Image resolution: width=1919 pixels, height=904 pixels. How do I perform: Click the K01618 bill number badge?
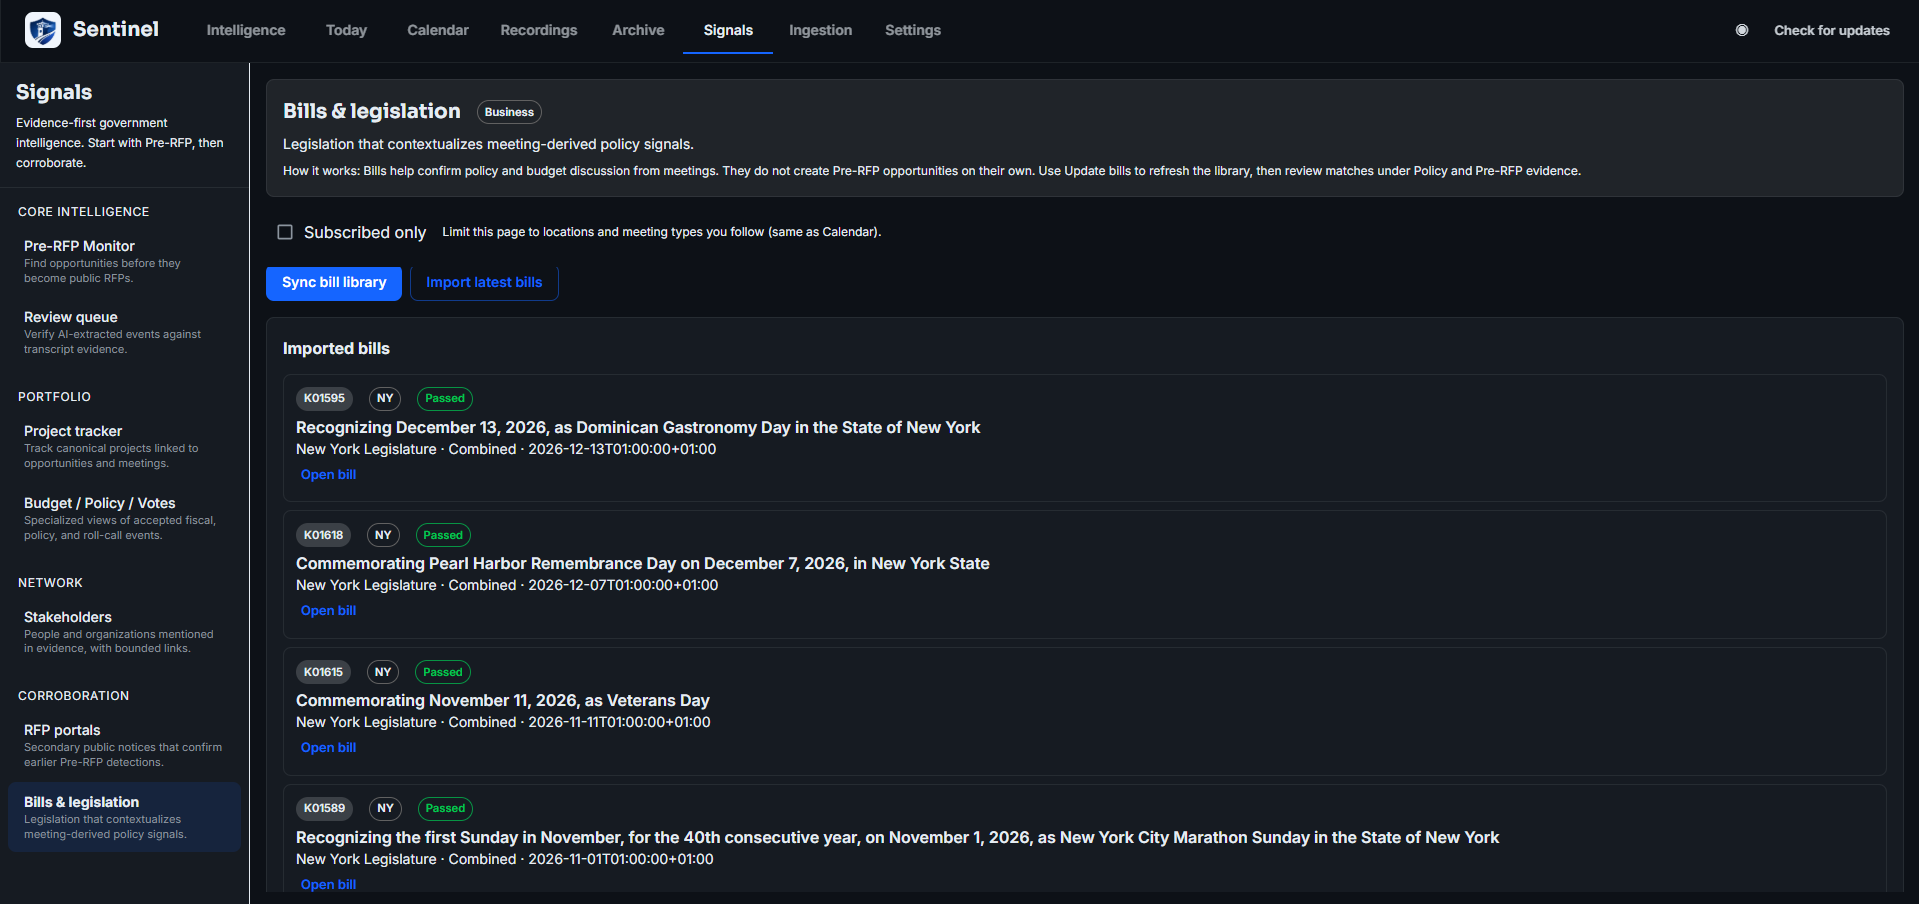(323, 535)
